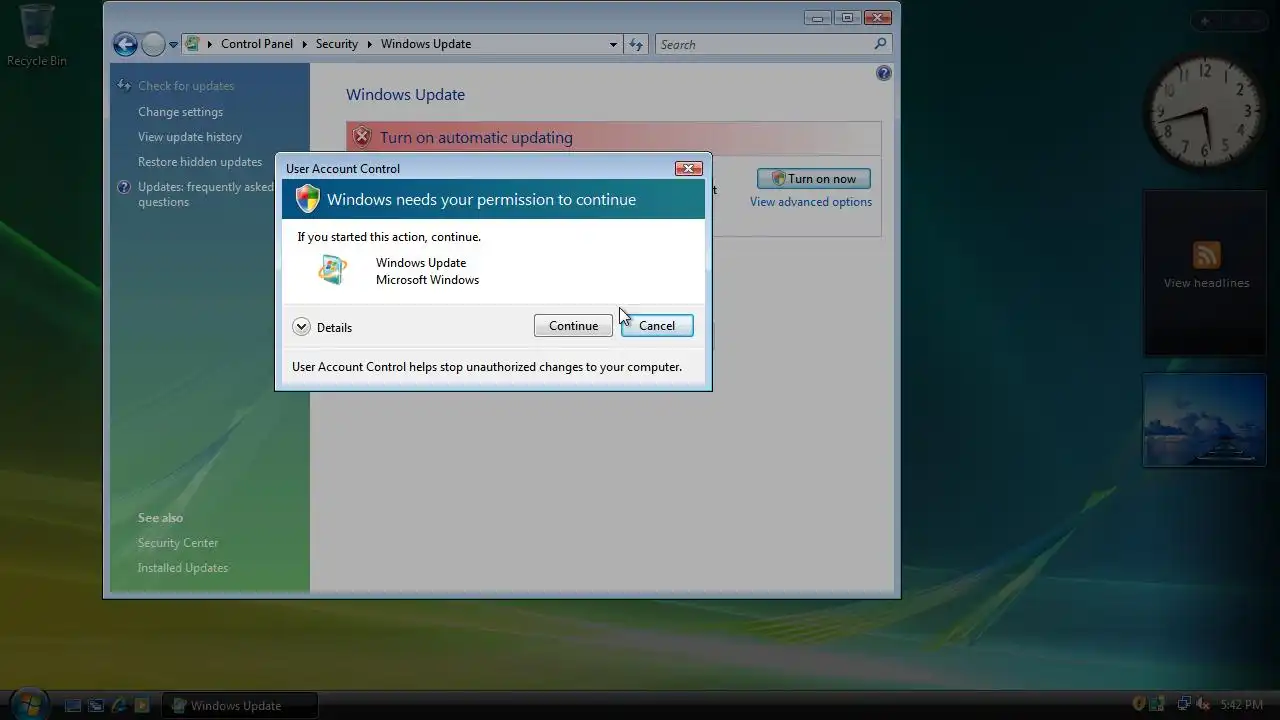Close the User Account Control dialog

tap(688, 168)
